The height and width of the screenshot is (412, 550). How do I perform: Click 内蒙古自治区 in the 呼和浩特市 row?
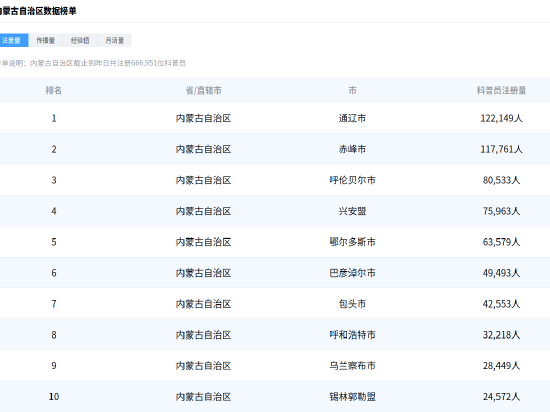click(203, 335)
